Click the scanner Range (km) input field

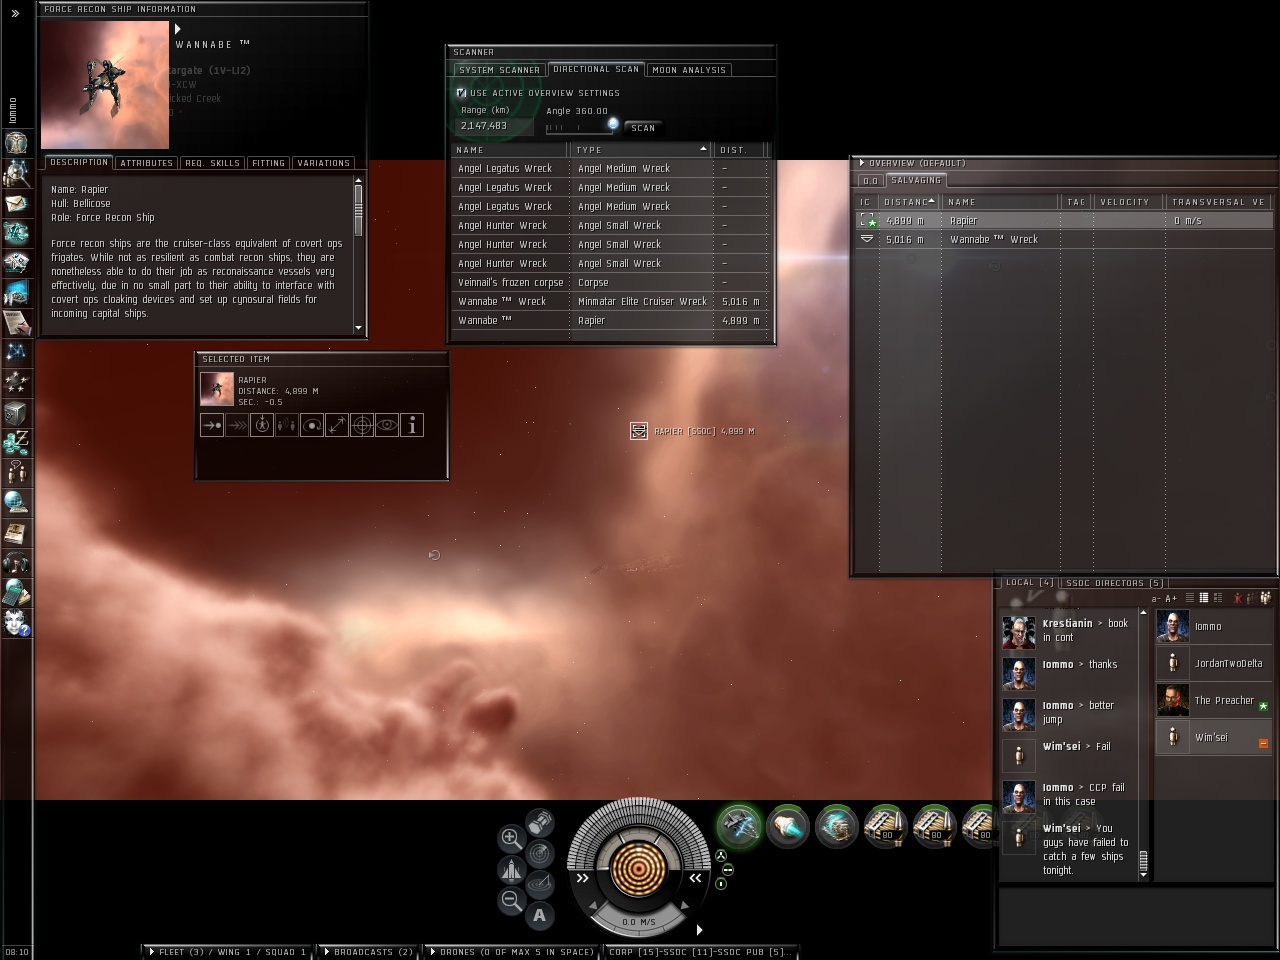[494, 126]
